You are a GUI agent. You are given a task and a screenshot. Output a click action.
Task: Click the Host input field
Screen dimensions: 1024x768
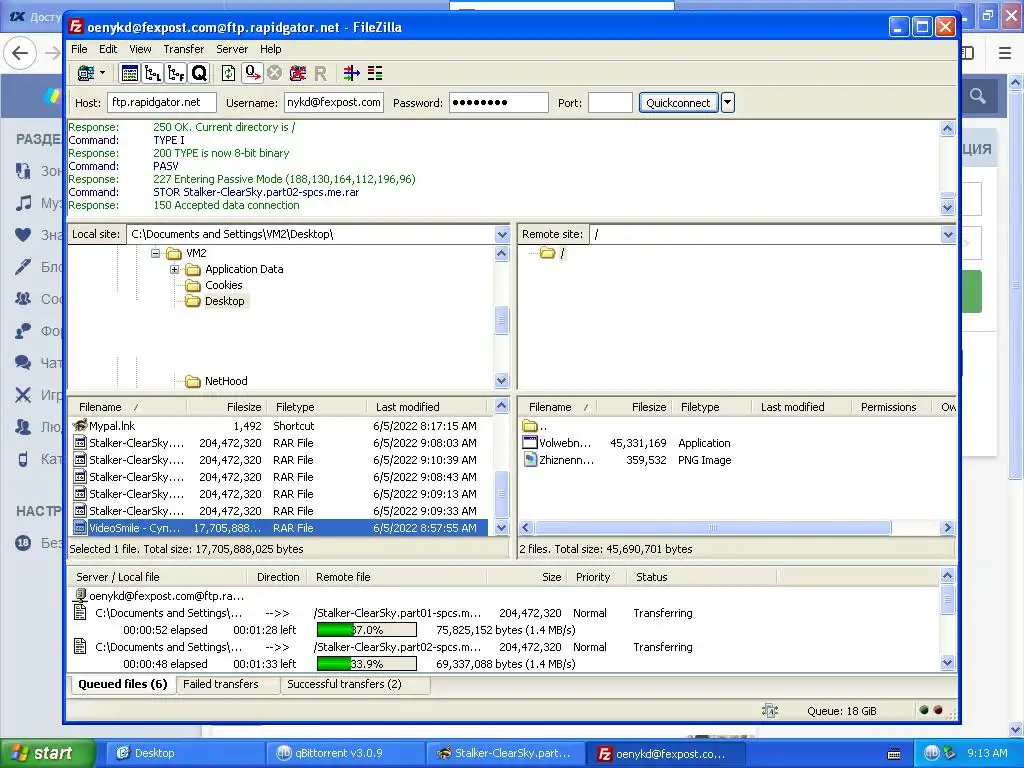click(161, 103)
